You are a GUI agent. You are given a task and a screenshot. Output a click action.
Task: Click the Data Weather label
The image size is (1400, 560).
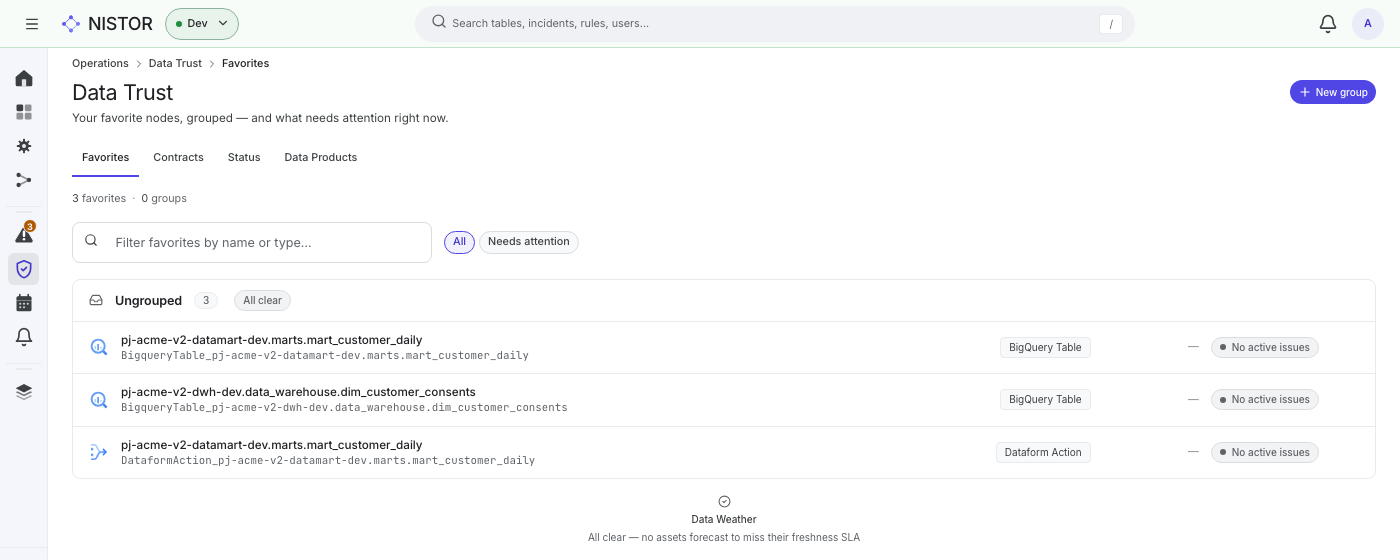click(724, 519)
